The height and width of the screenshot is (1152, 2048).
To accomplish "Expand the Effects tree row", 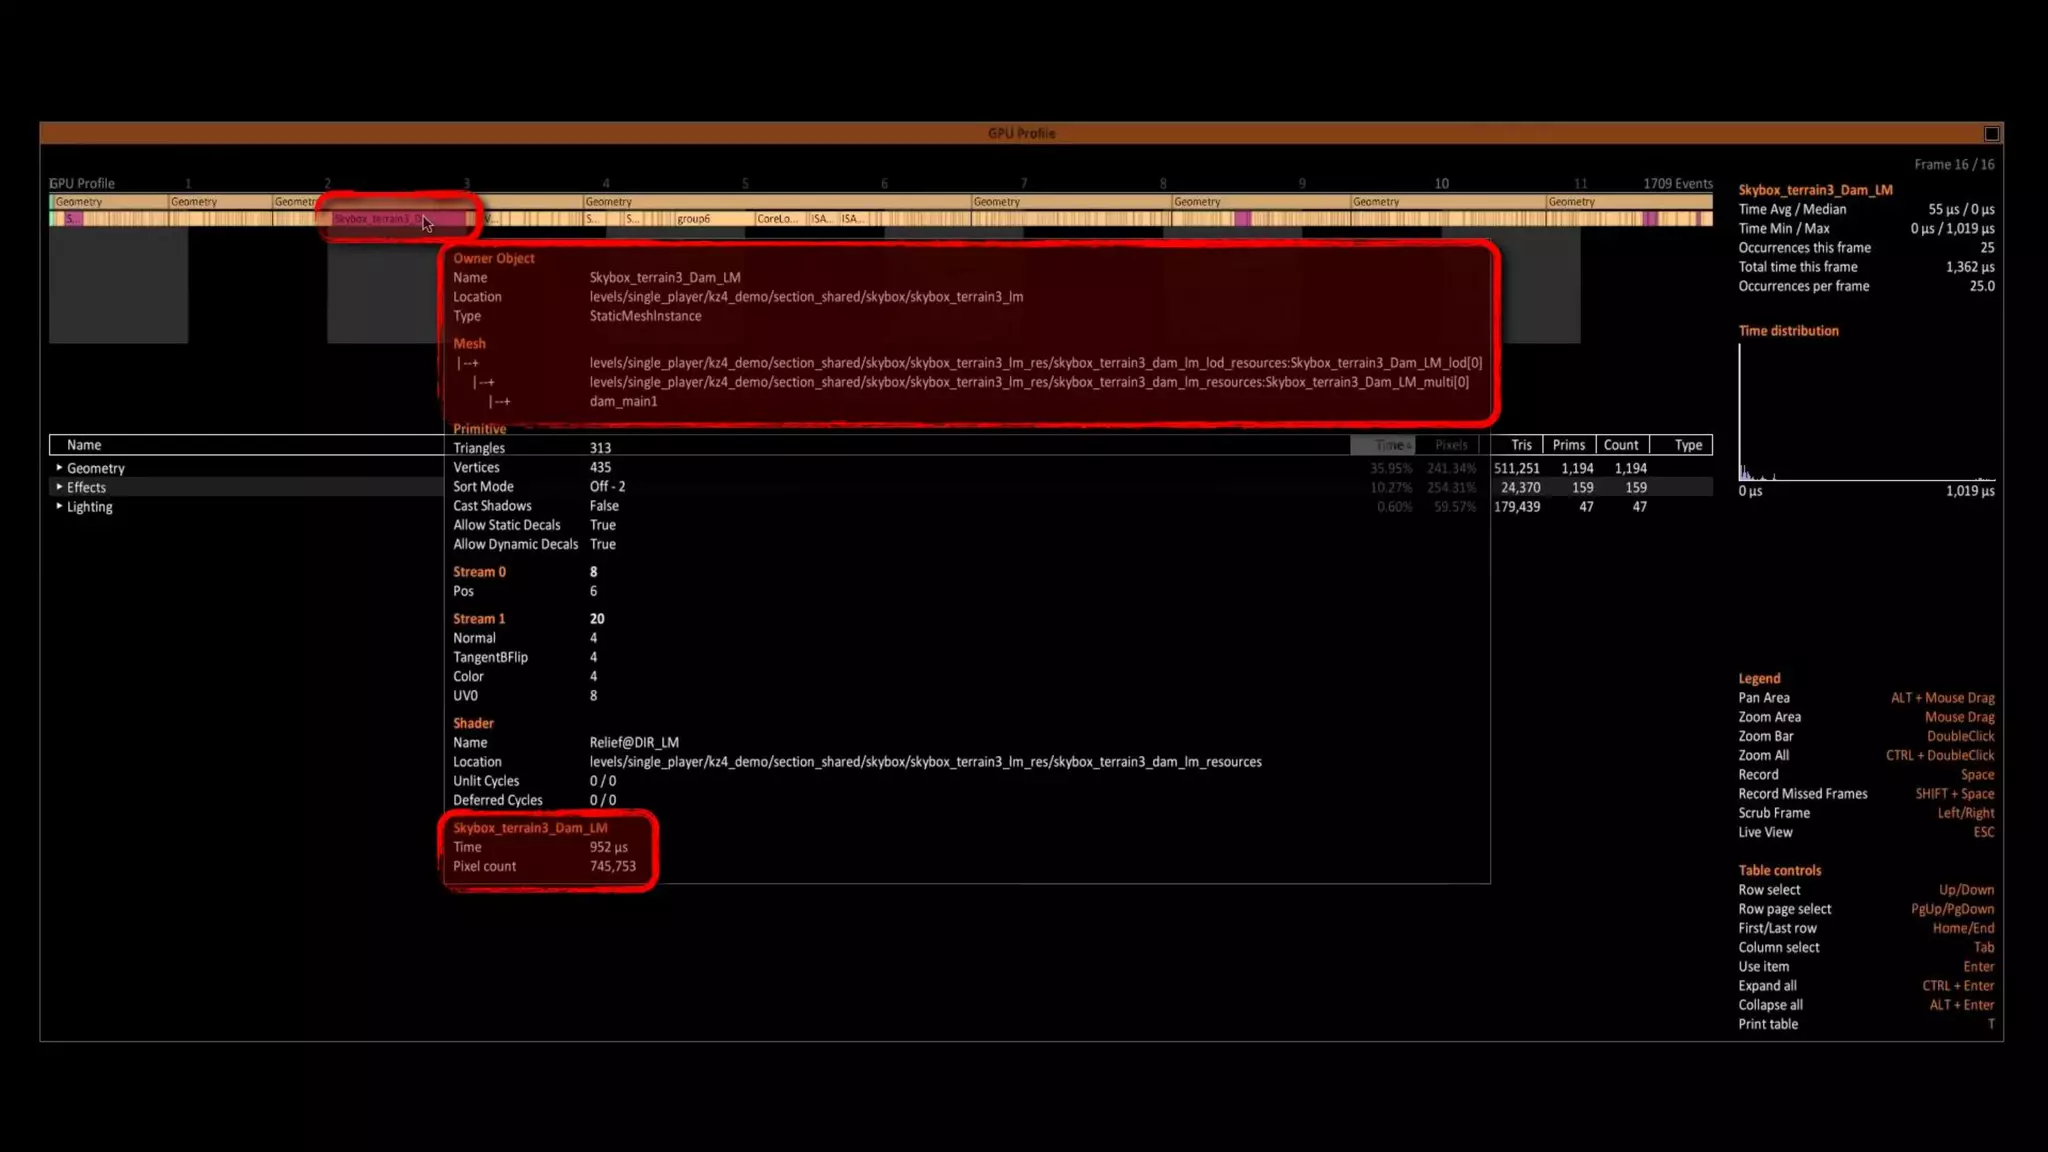I will click(59, 487).
